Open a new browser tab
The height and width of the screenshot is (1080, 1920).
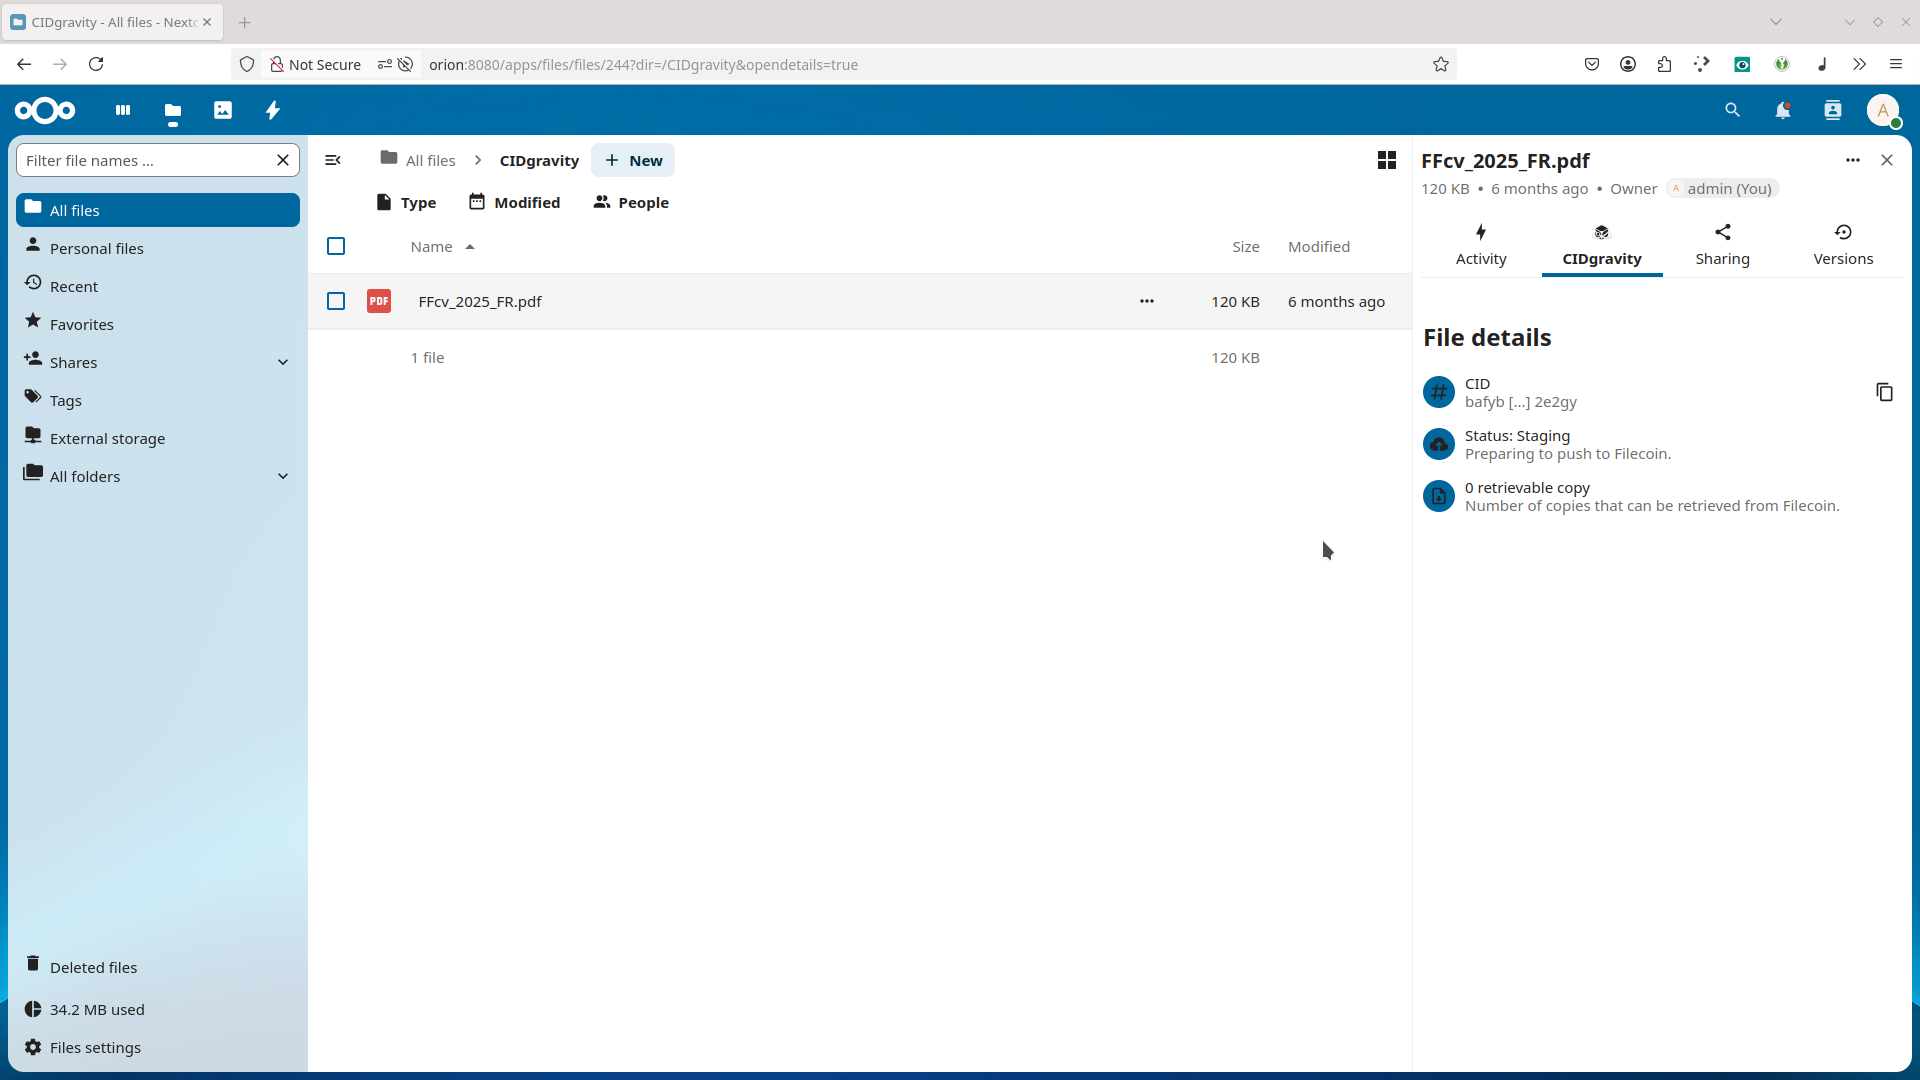click(245, 21)
